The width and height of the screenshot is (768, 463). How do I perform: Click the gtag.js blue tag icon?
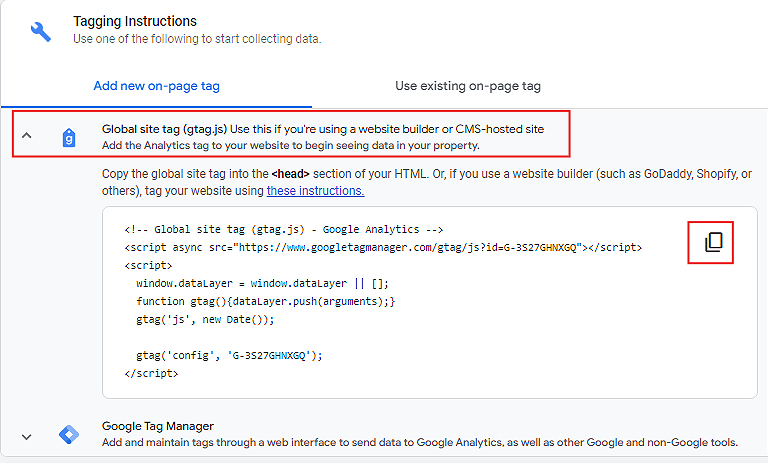click(69, 138)
